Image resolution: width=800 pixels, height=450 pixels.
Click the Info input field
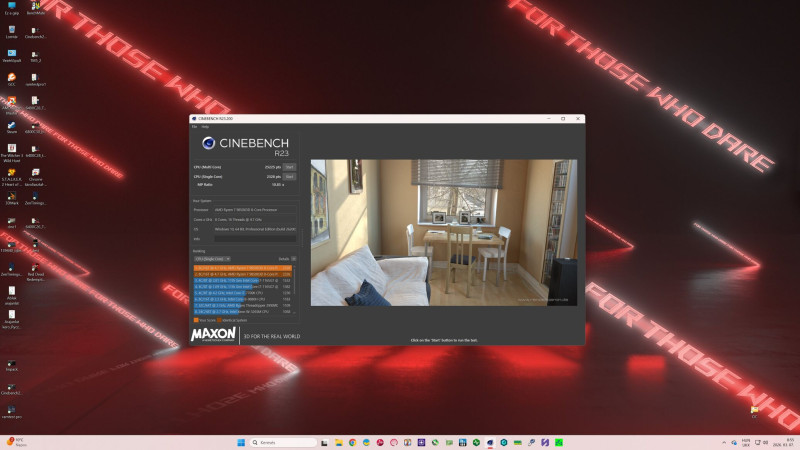coord(255,239)
